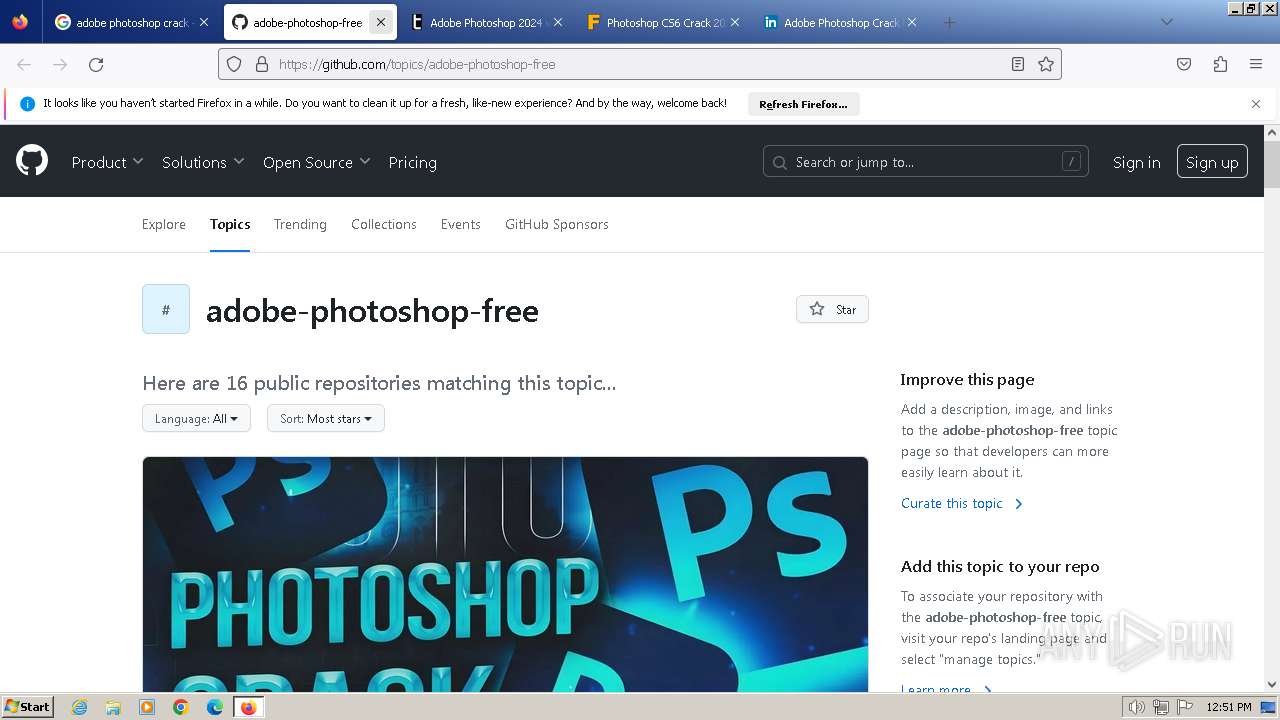Click the Search or jump to field
The image size is (1280, 720).
pyautogui.click(x=925, y=162)
